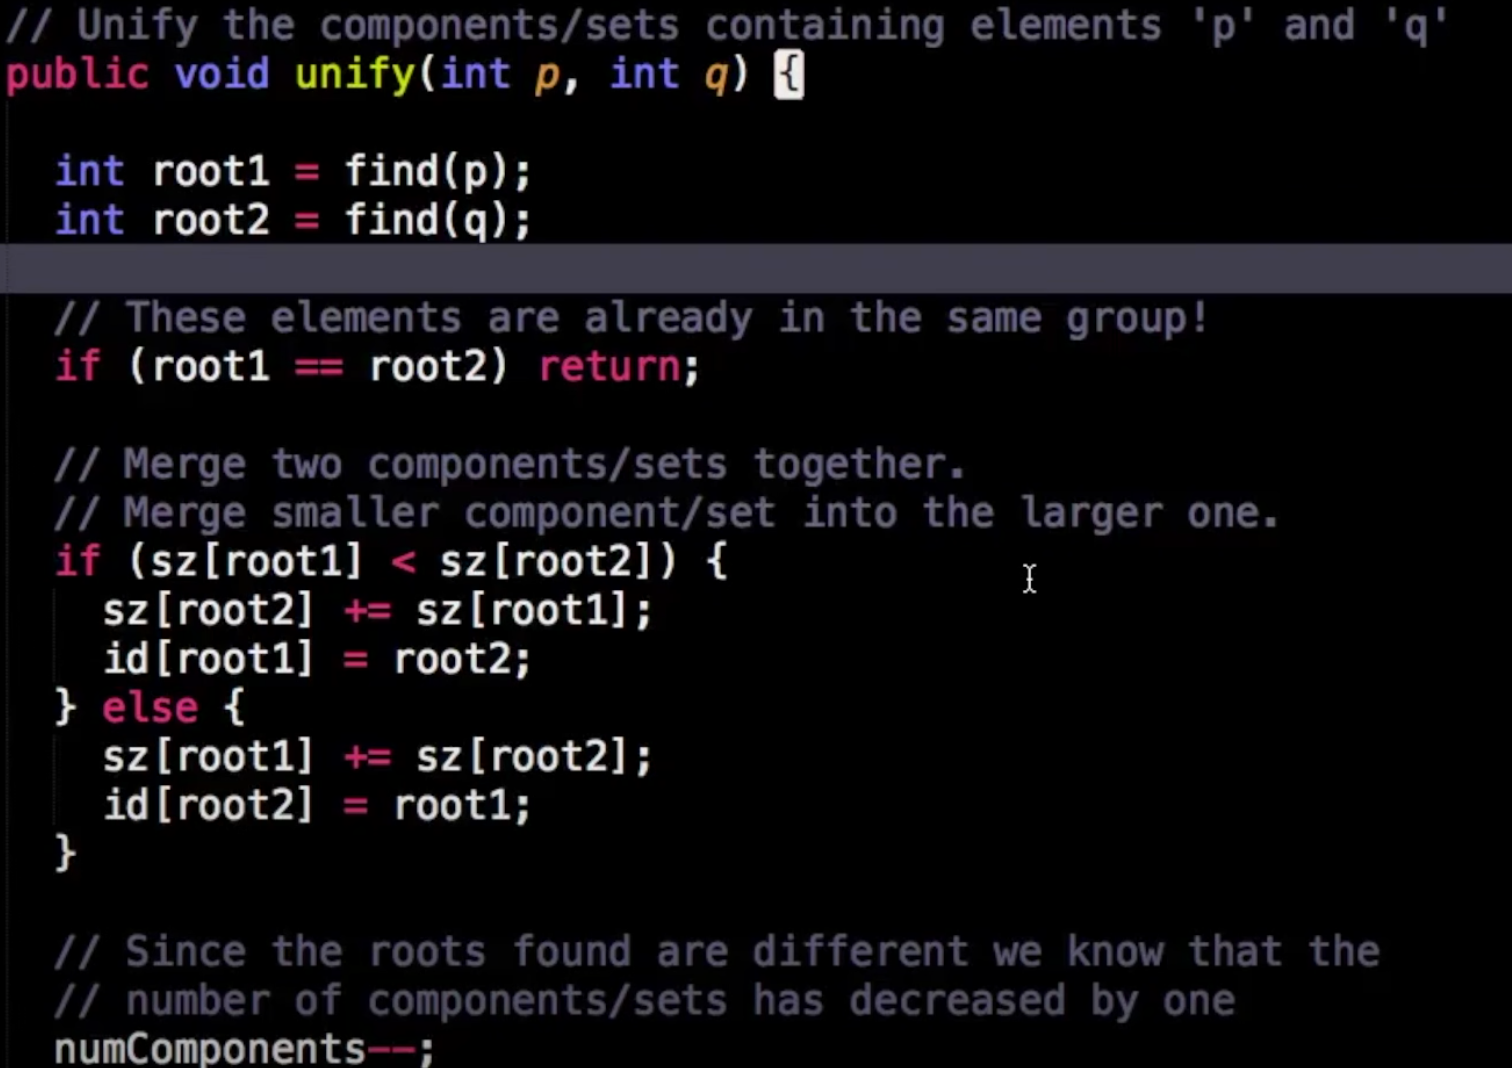The width and height of the screenshot is (1512, 1068).
Task: Click the '<' operator in the sz comparison
Action: pos(403,562)
